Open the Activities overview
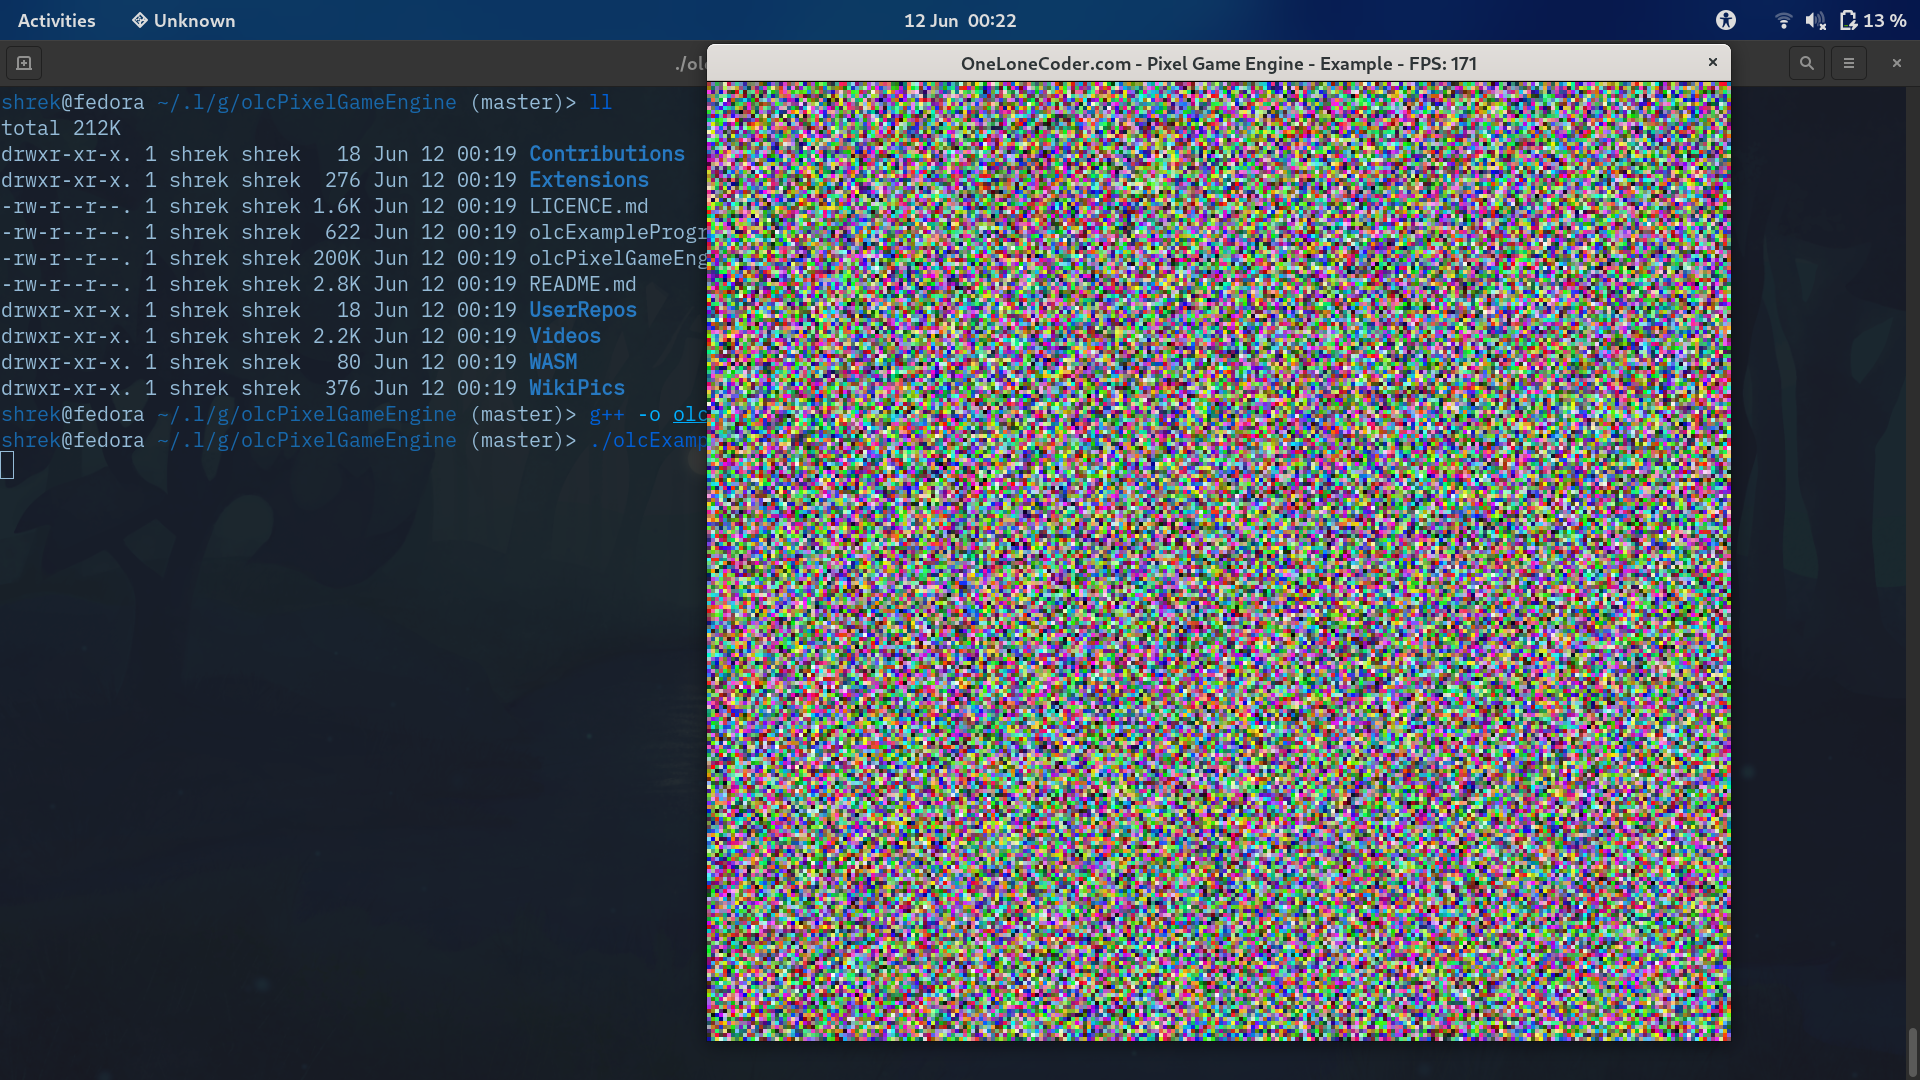Viewport: 1920px width, 1080px height. (55, 20)
